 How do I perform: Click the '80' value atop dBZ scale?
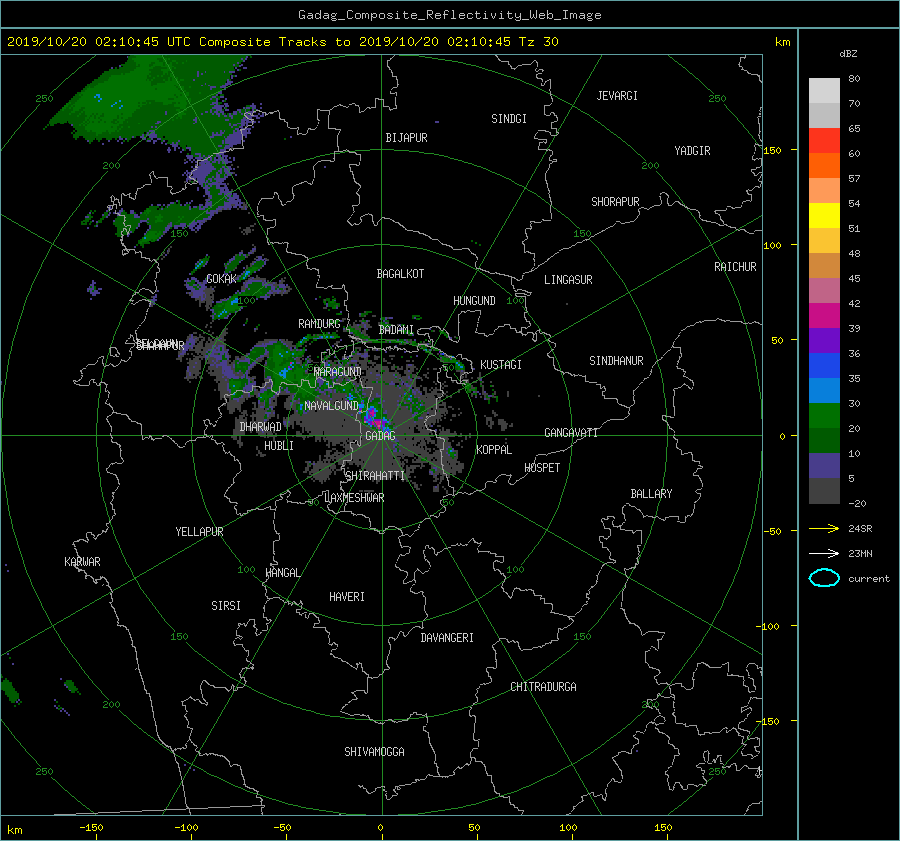tap(854, 79)
